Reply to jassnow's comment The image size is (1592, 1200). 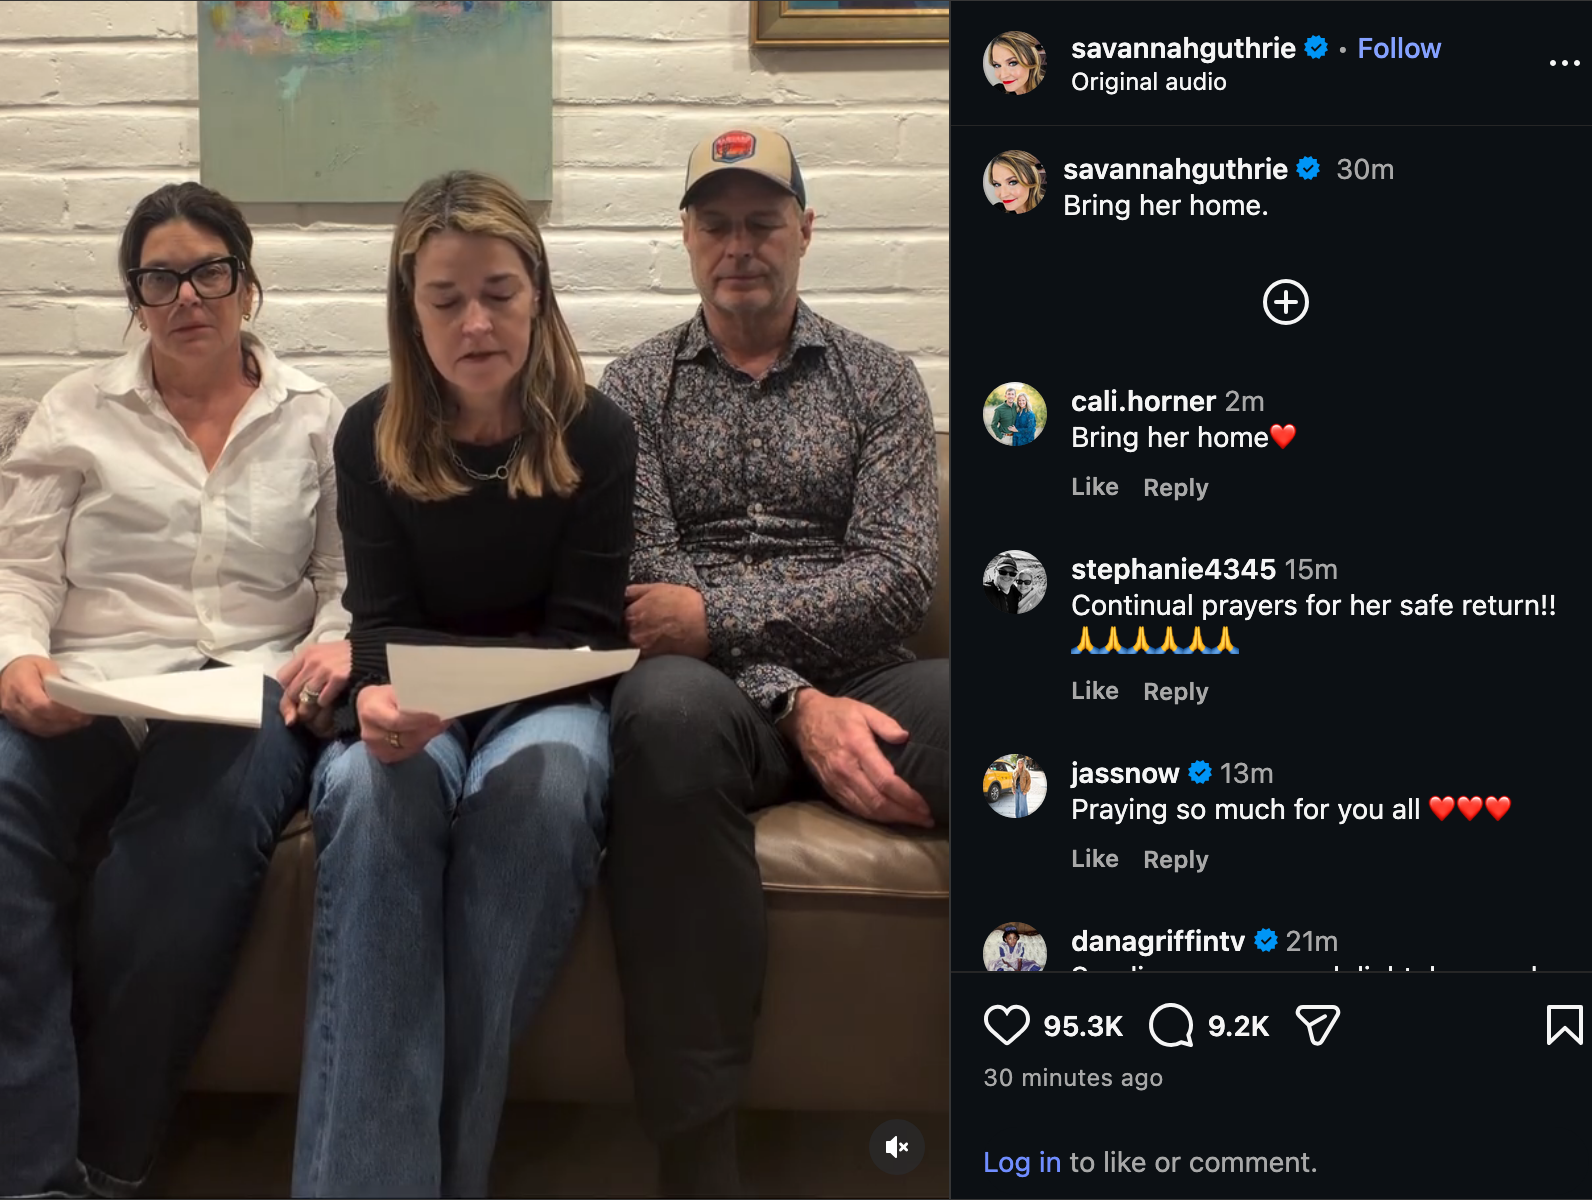[1176, 859]
